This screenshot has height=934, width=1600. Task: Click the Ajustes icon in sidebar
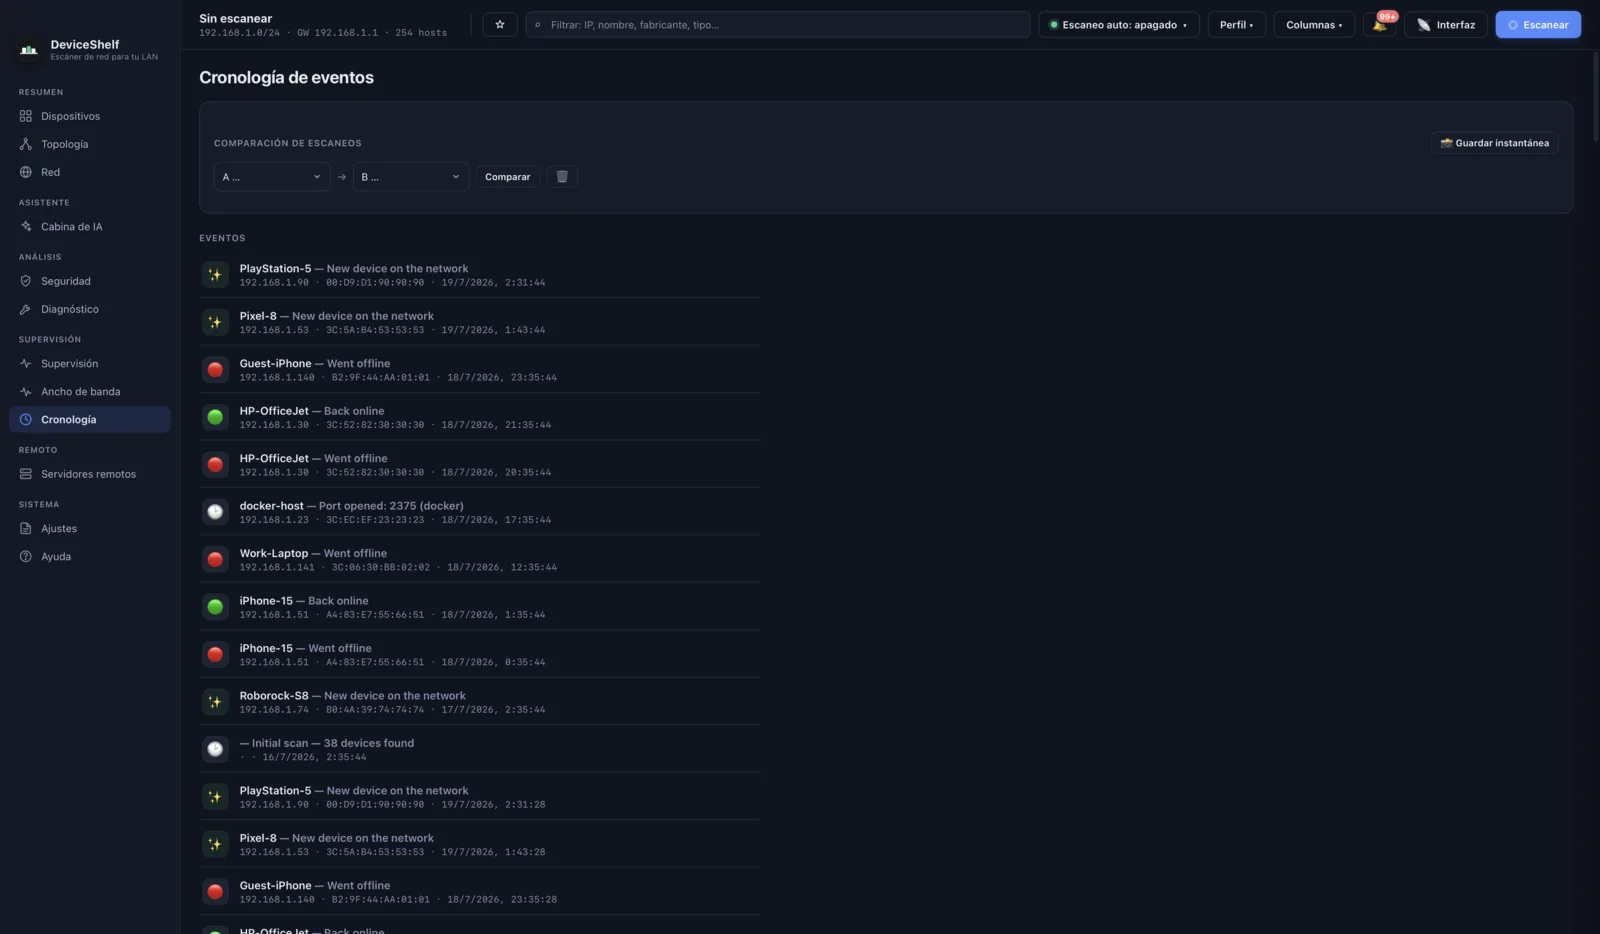point(26,528)
